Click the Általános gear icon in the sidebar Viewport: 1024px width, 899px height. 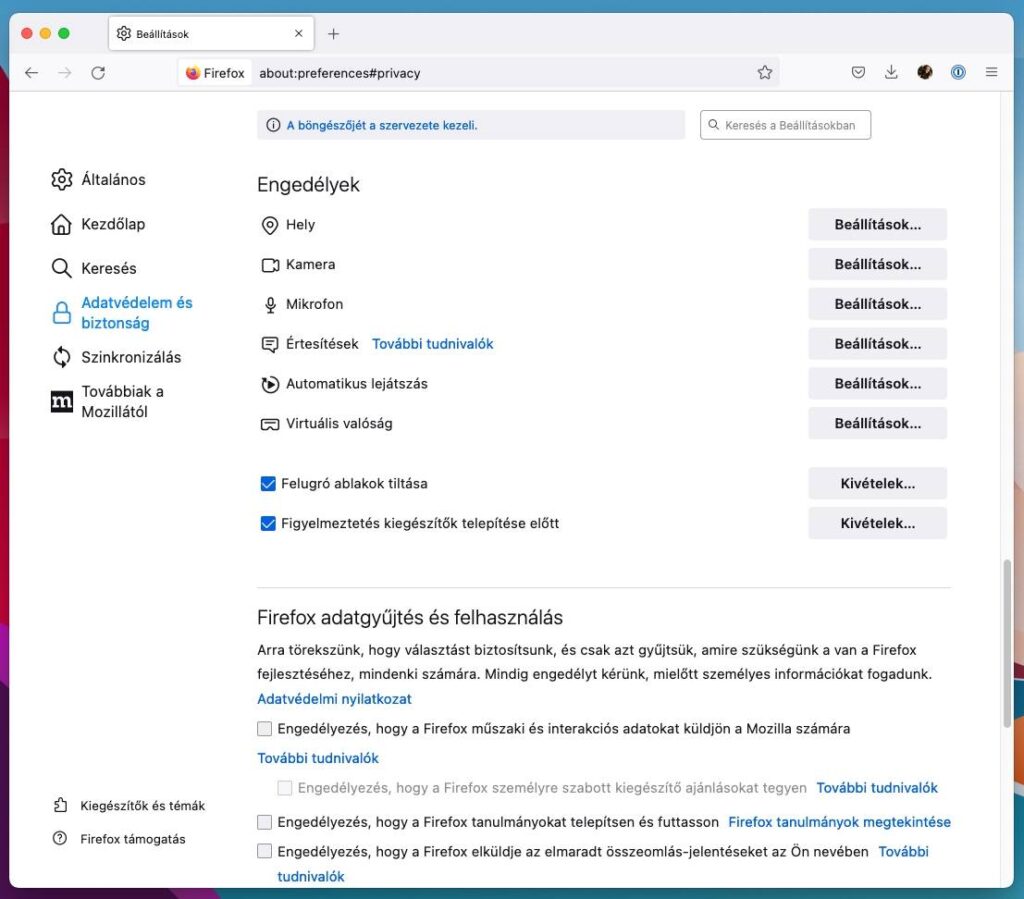61,180
